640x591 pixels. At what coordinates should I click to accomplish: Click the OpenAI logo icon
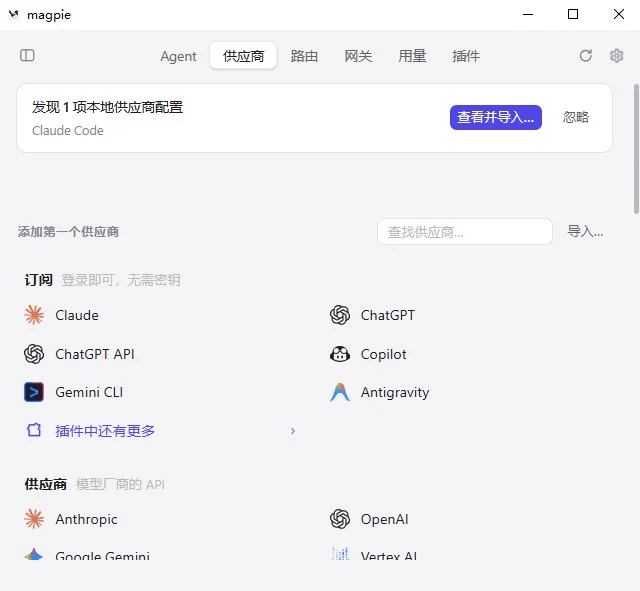[x=340, y=519]
